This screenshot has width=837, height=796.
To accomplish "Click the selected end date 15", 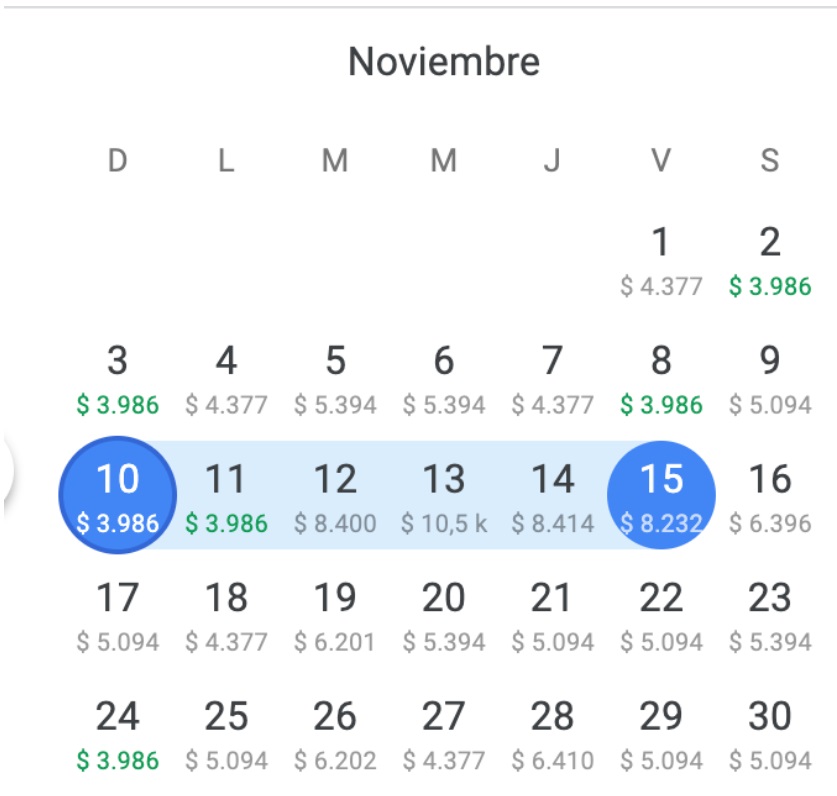I will point(661,495).
